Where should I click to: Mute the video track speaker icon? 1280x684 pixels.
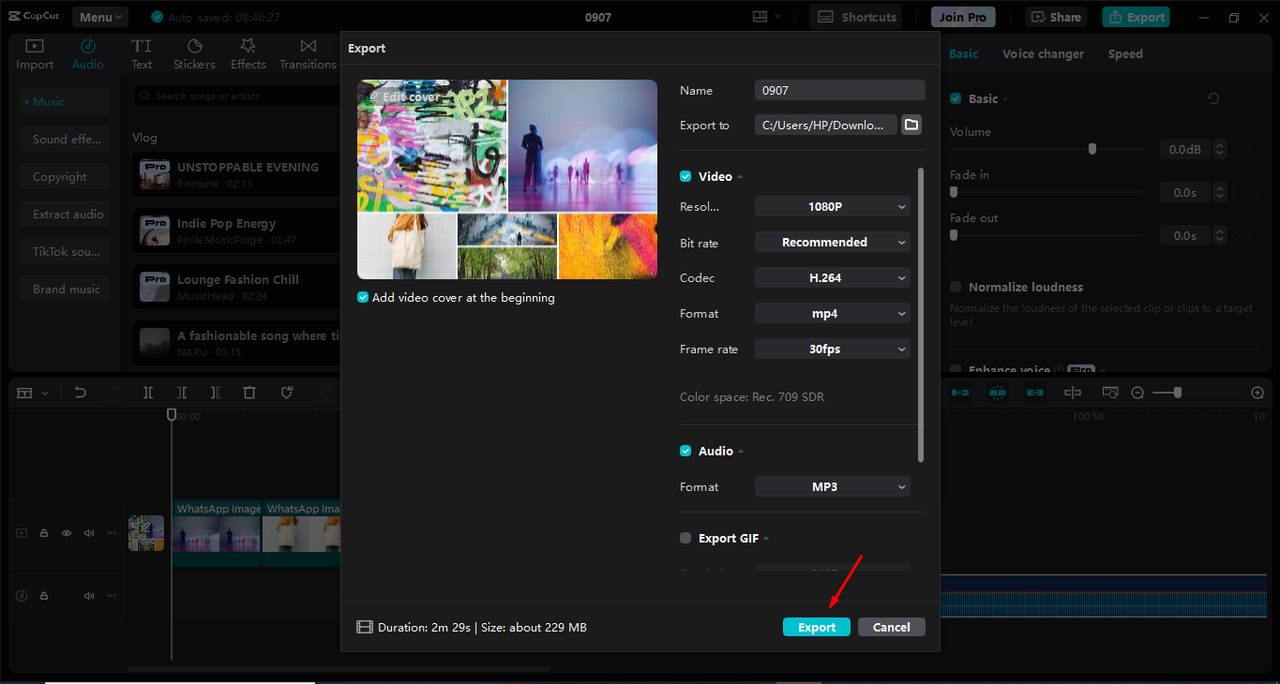point(89,533)
